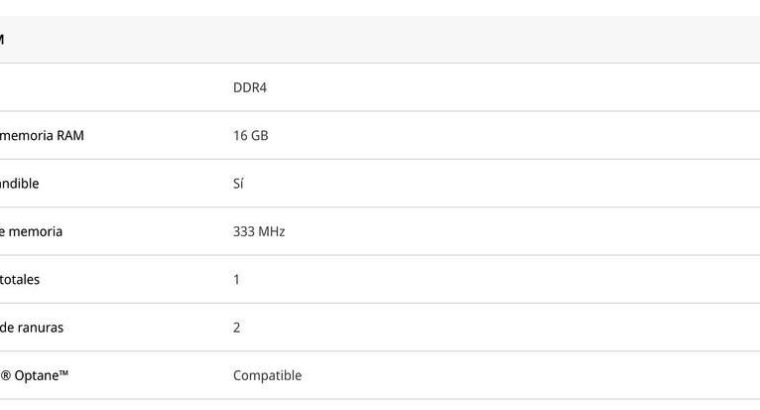Click the ® symbol before Optane

click(6, 375)
